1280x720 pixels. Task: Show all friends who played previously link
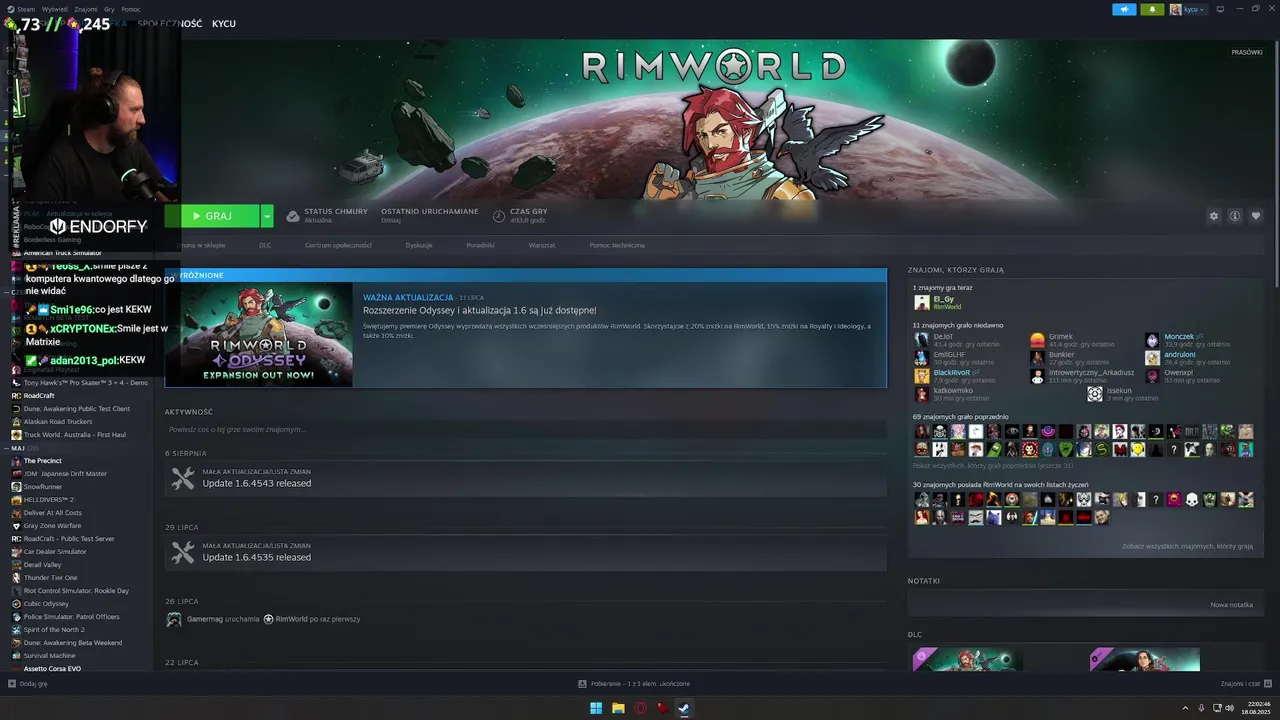[992, 465]
